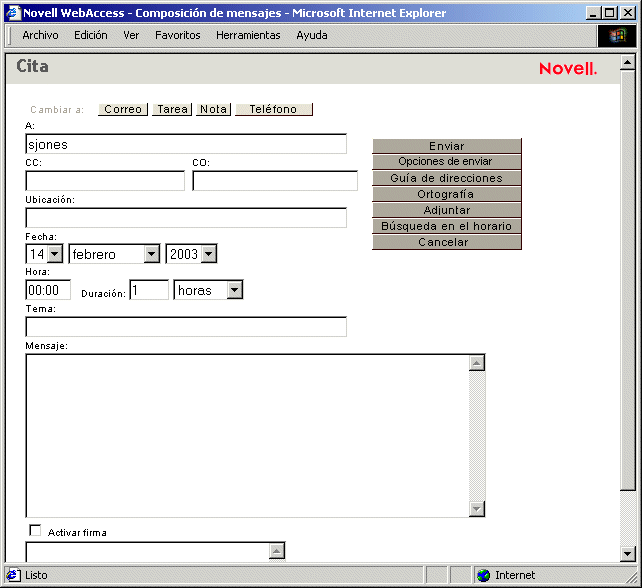Click the Tema subject field
642x588 pixels.
coord(186,327)
